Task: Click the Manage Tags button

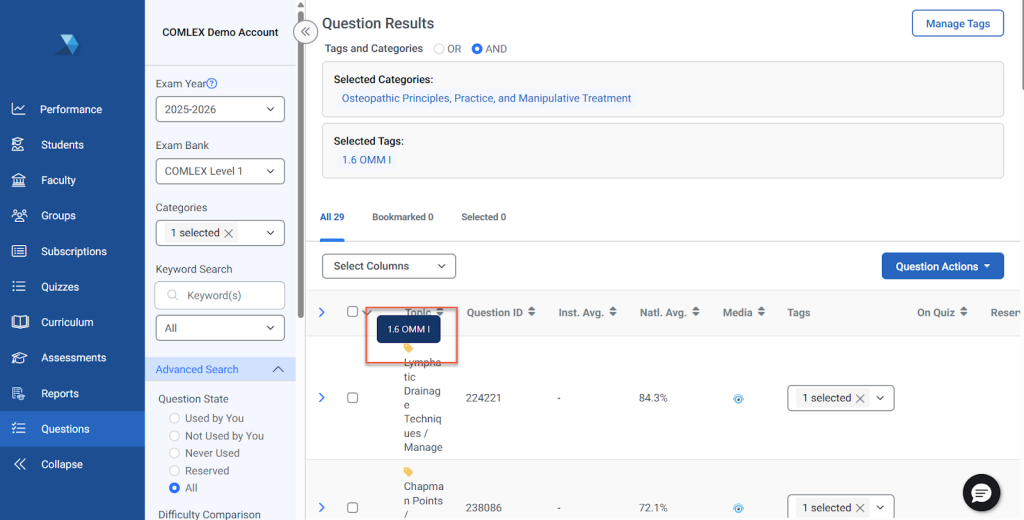Action: pyautogui.click(x=957, y=24)
